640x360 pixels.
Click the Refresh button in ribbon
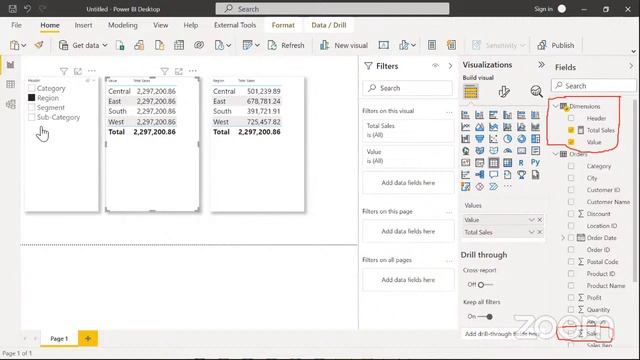click(x=286, y=45)
